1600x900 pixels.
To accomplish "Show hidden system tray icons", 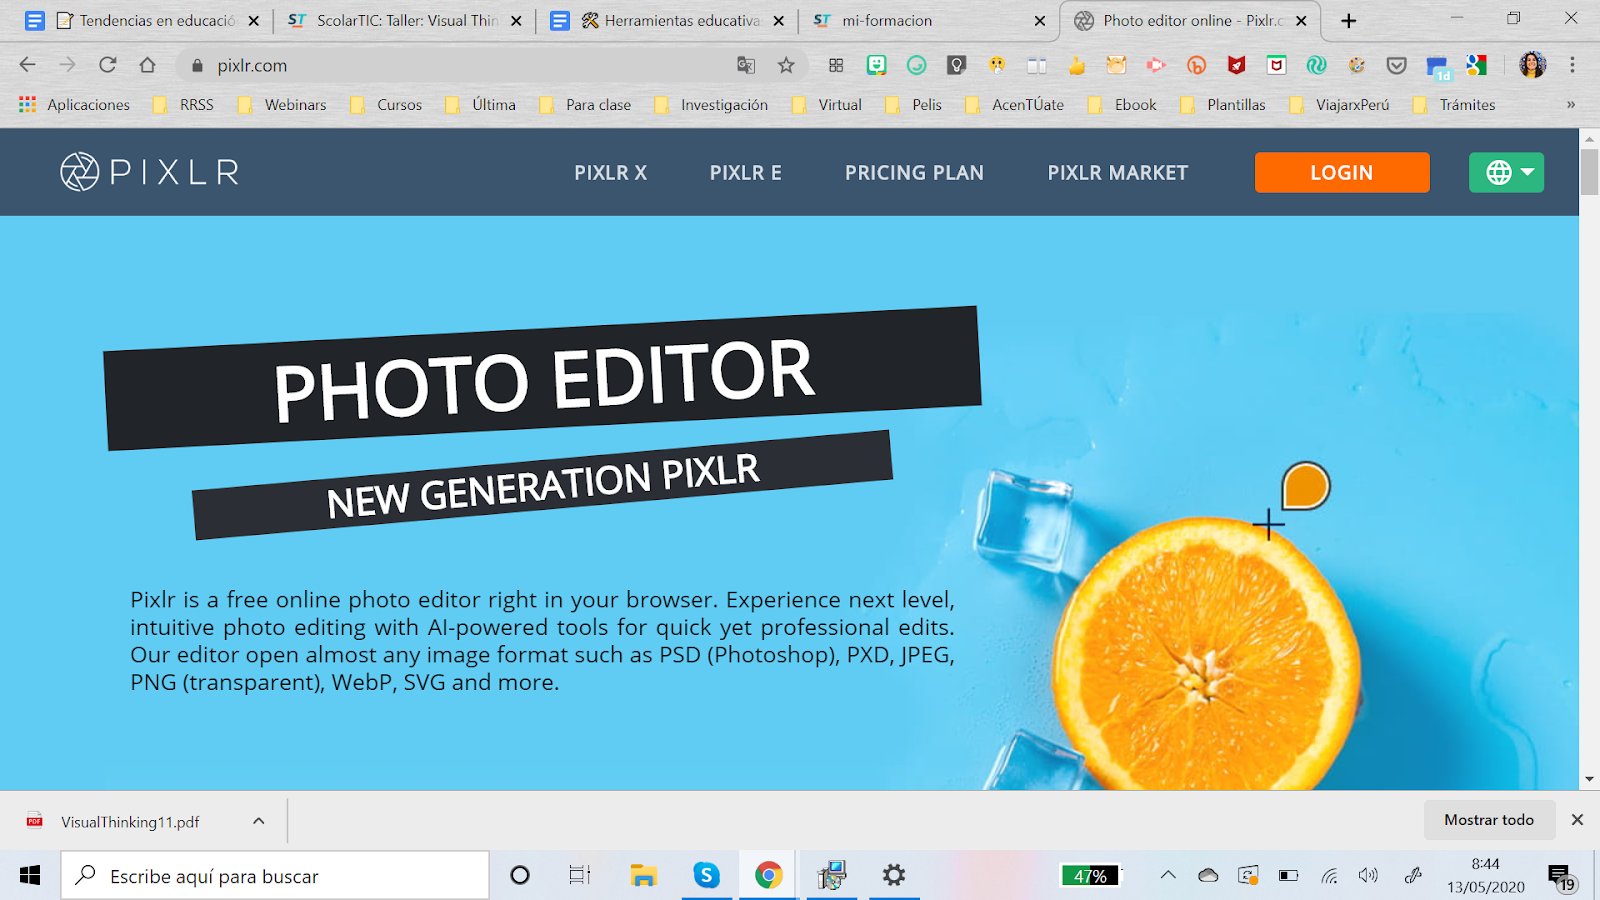I will click(x=1168, y=876).
